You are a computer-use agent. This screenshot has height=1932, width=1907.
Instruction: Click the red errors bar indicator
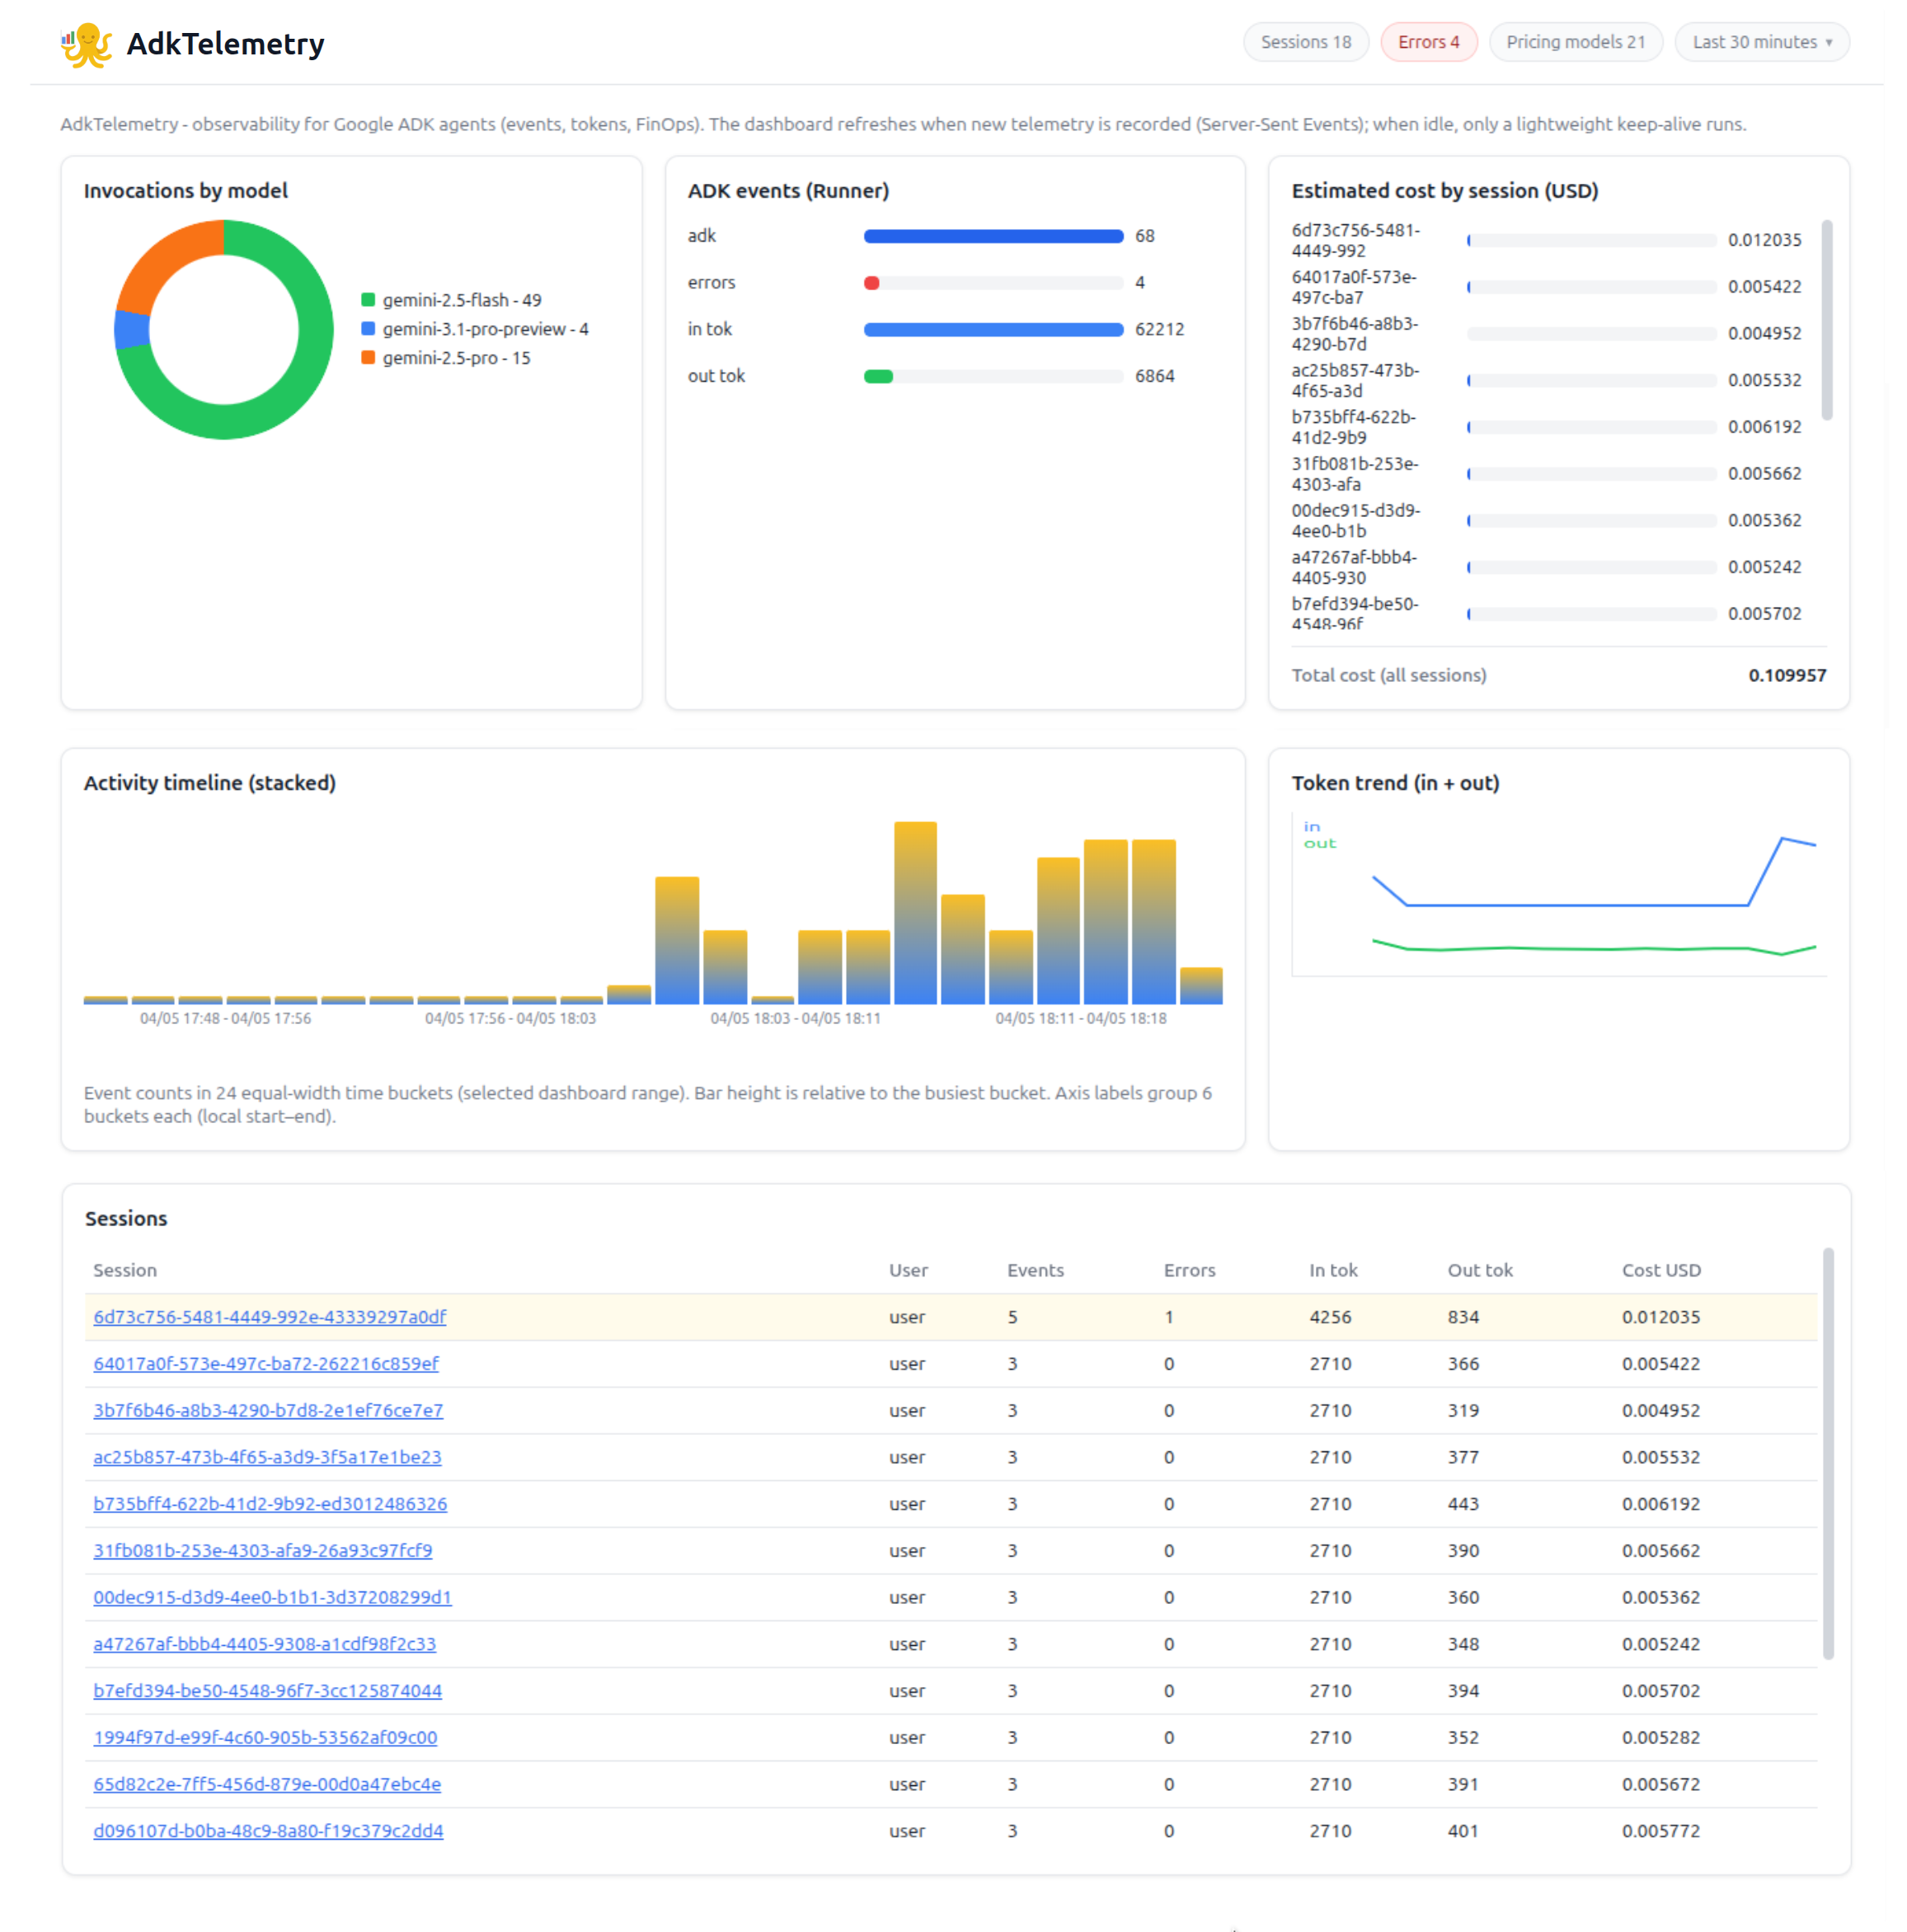point(871,283)
